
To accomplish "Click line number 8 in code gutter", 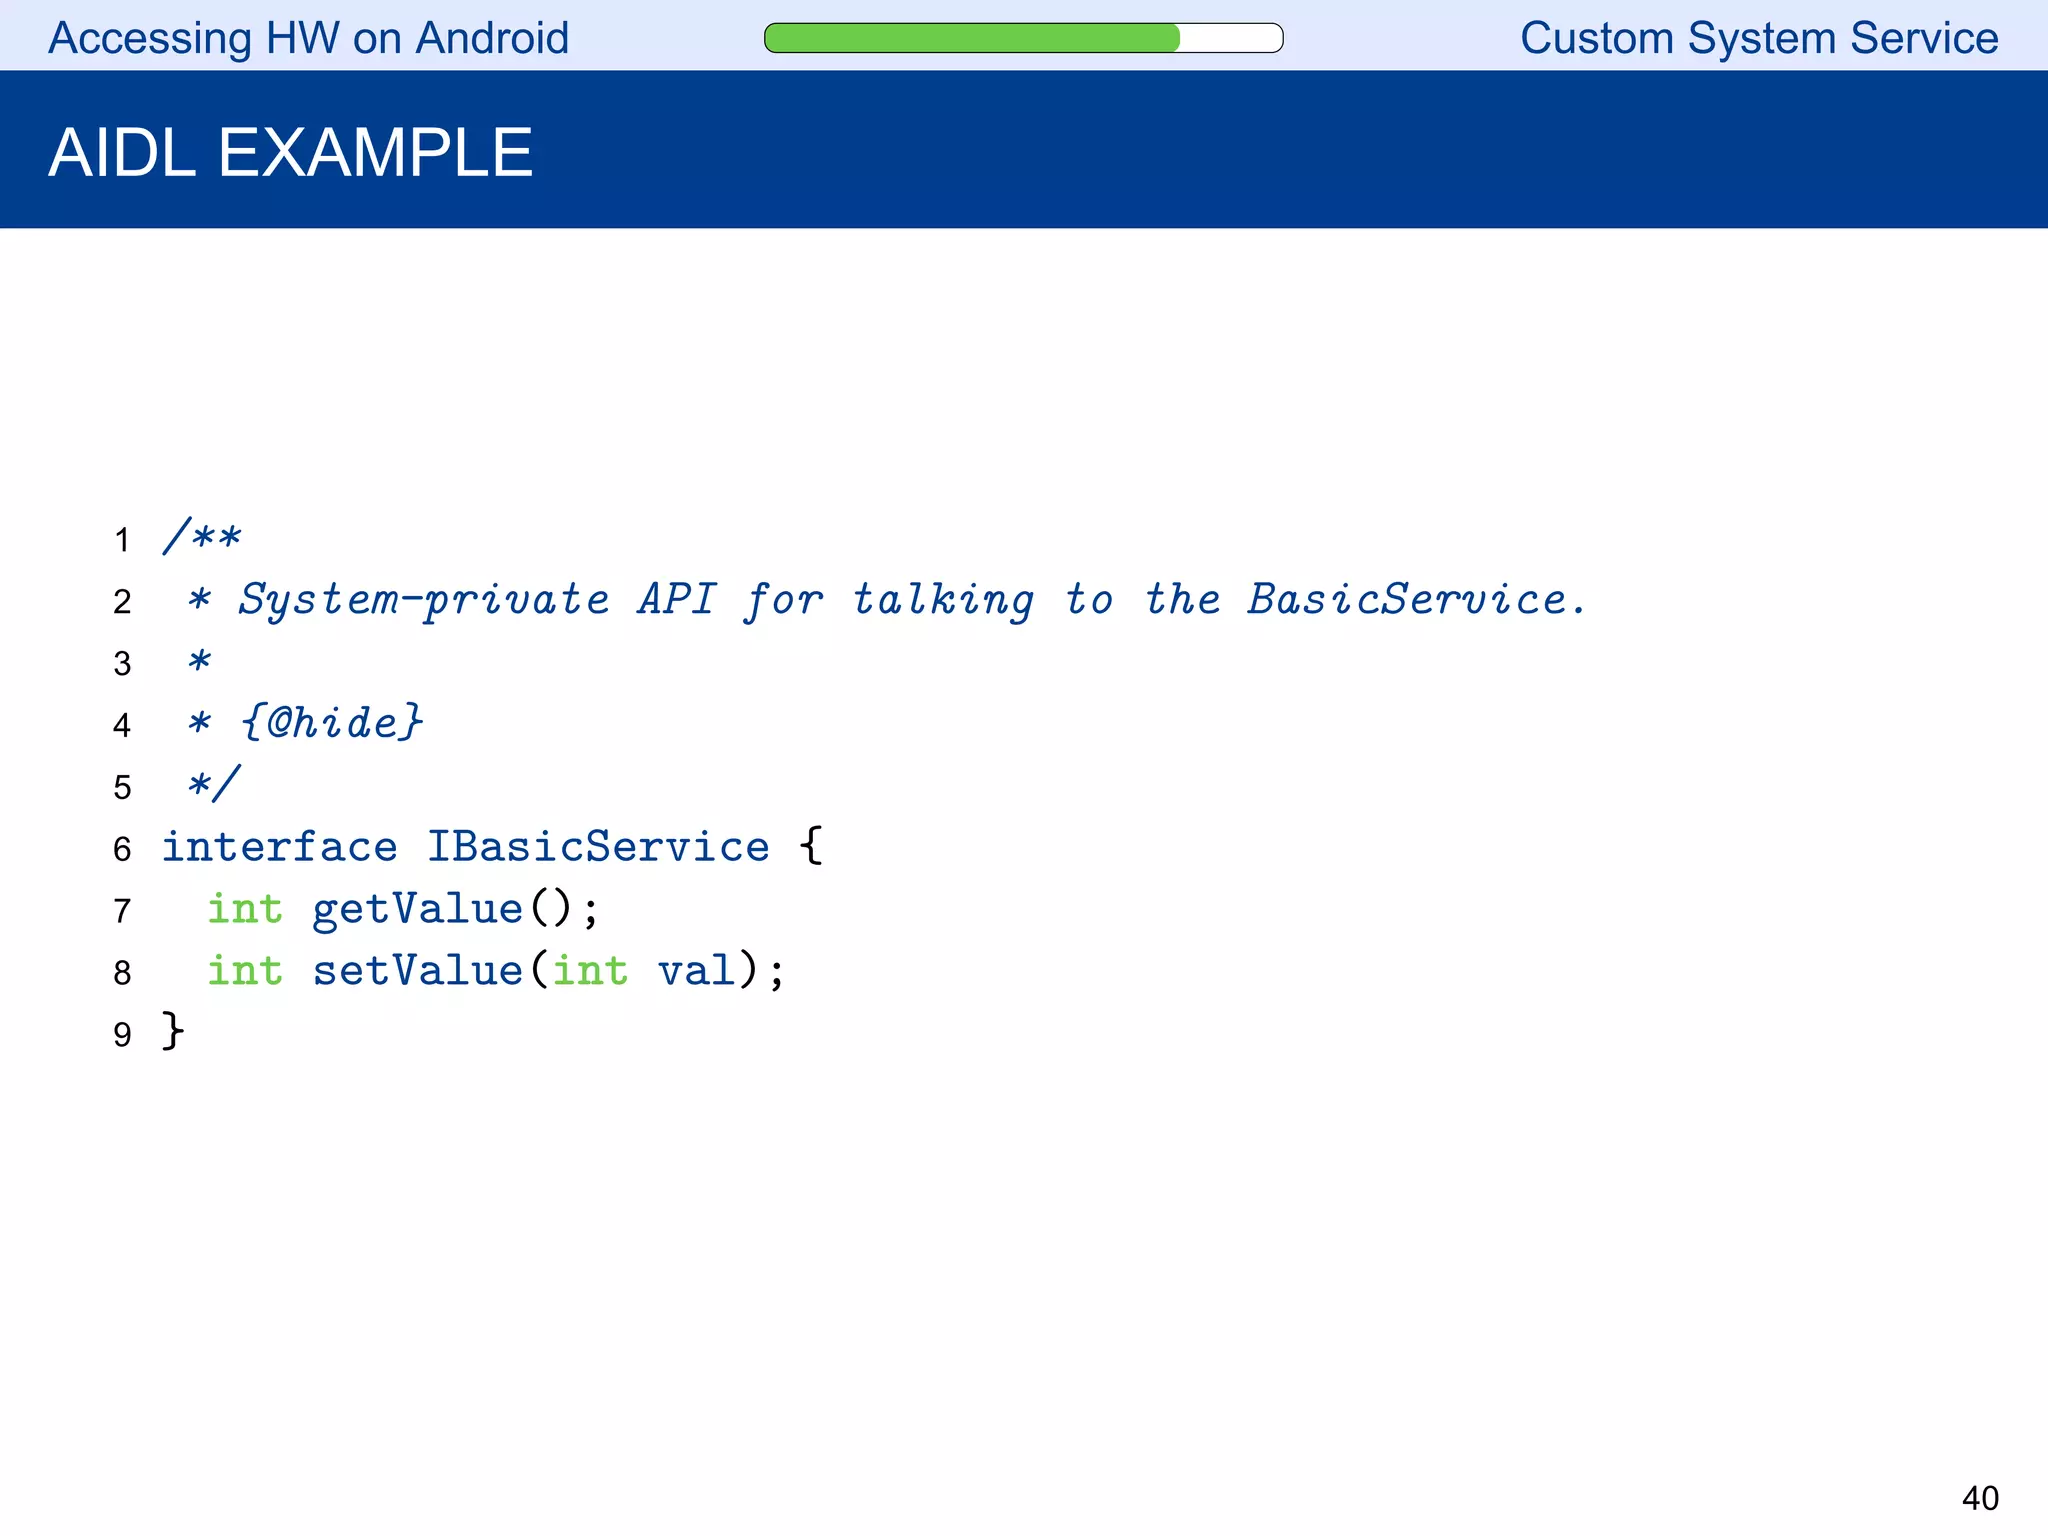I will coord(122,973).
